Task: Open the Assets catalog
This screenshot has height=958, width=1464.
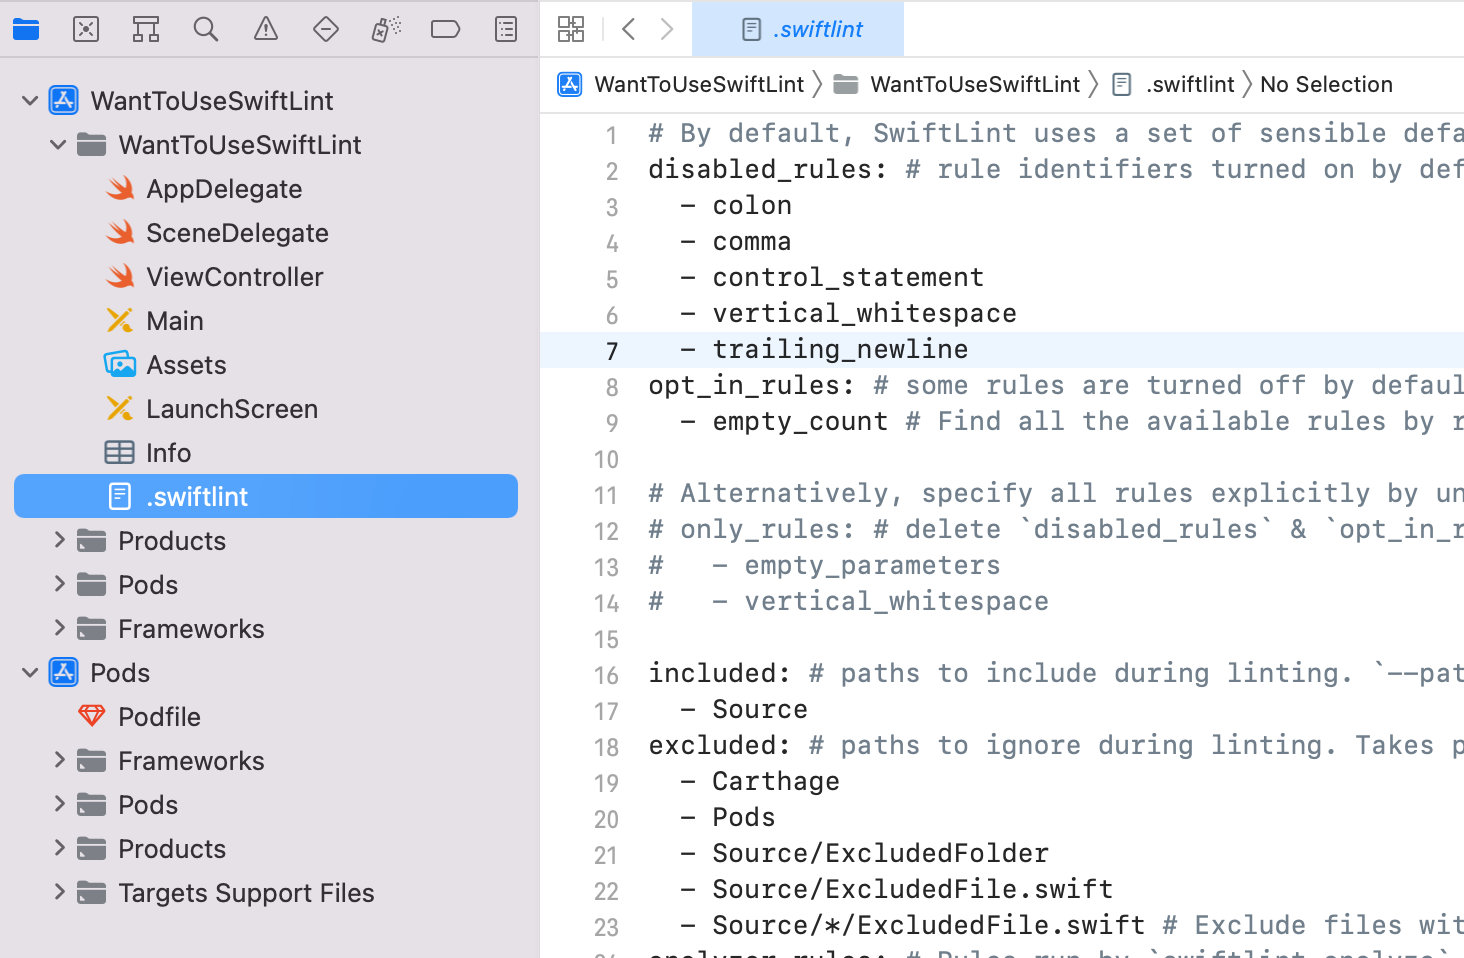Action: coord(266,364)
